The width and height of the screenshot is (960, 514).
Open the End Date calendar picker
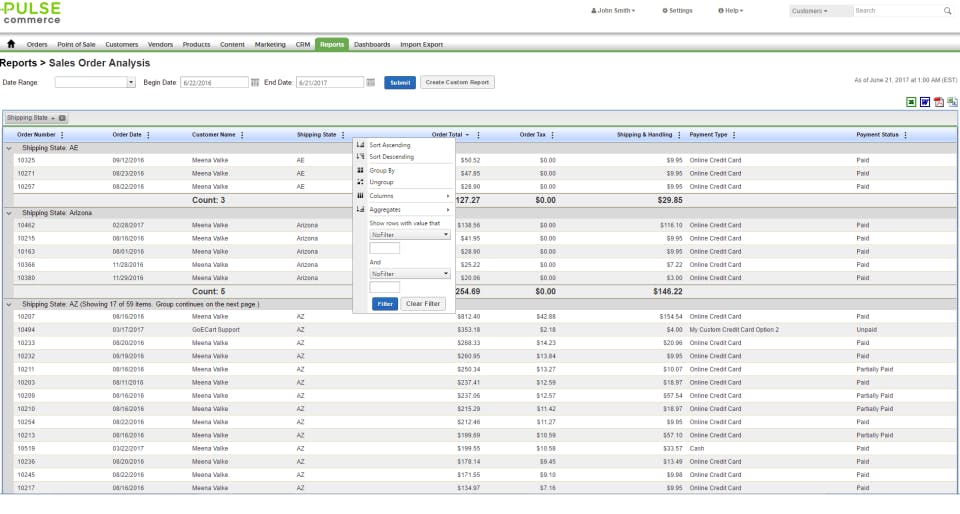click(370, 82)
